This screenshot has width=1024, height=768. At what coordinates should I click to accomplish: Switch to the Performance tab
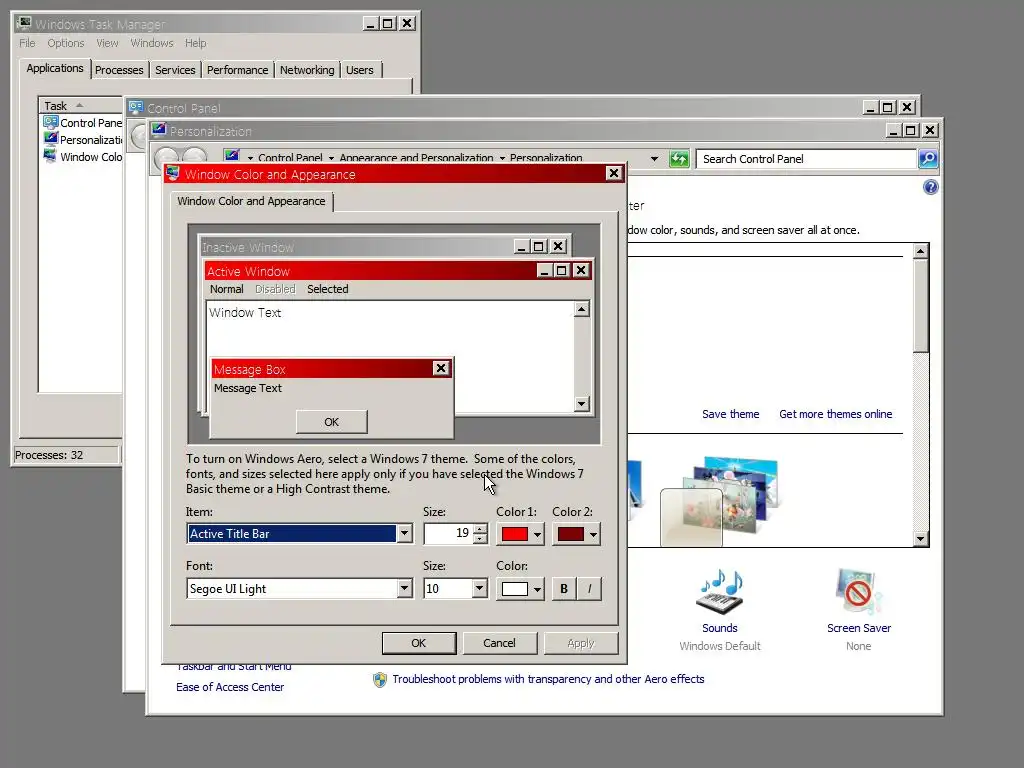(237, 70)
